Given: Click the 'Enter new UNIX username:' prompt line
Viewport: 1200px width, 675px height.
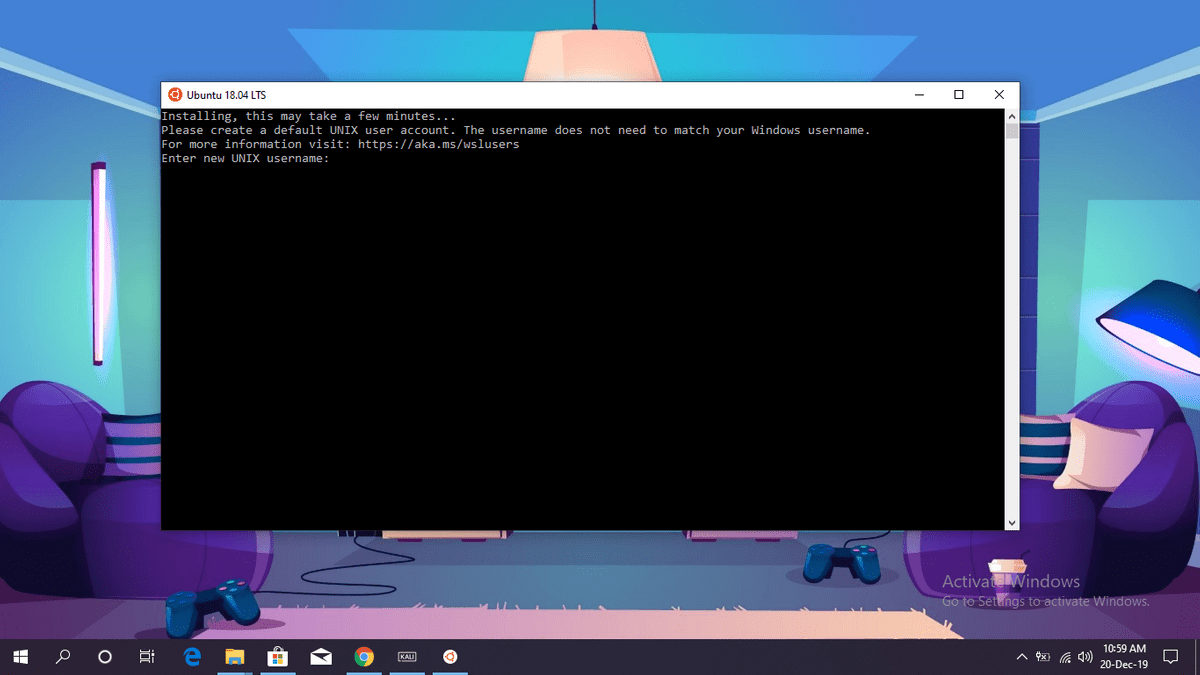Looking at the screenshot, I should tap(245, 159).
